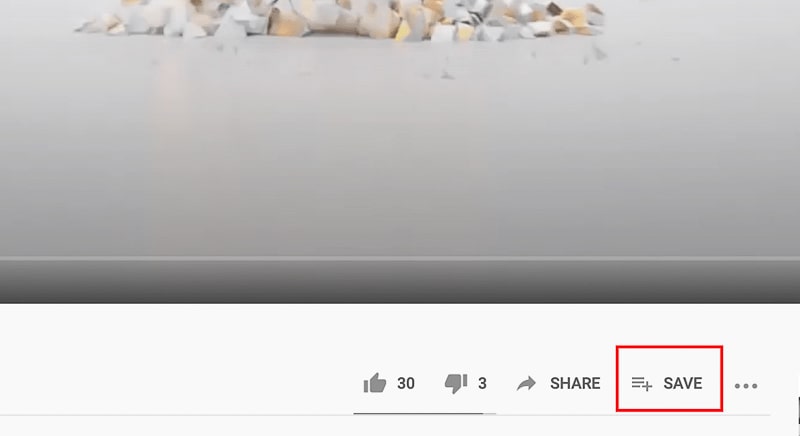
Task: Click the add-to-playlist icon beside SAVE
Action: 641,383
